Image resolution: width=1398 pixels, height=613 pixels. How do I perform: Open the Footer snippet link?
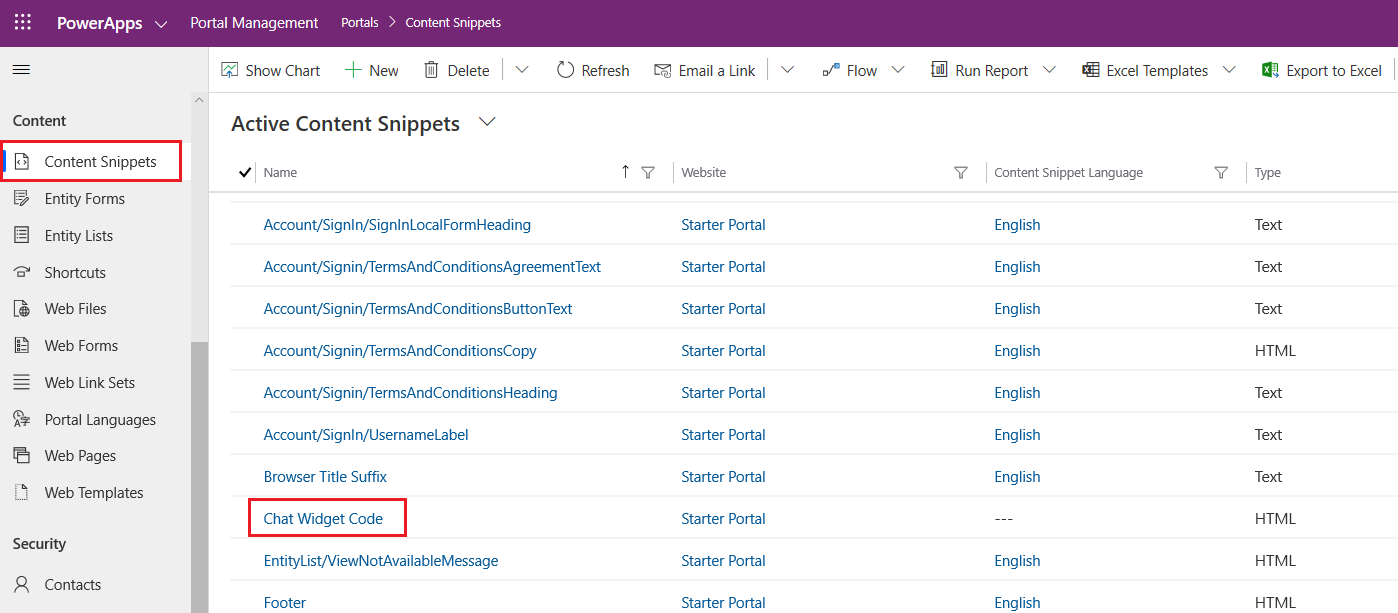285,603
